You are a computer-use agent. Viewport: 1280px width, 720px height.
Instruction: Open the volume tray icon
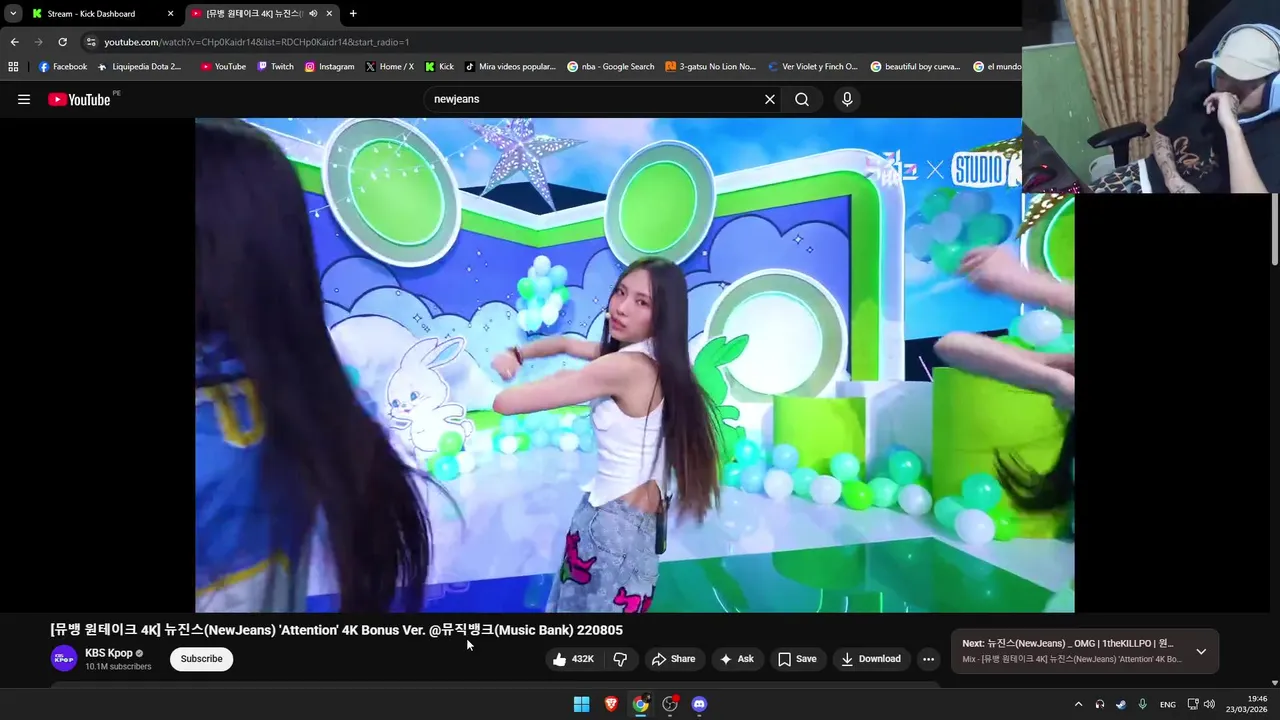click(x=1209, y=704)
